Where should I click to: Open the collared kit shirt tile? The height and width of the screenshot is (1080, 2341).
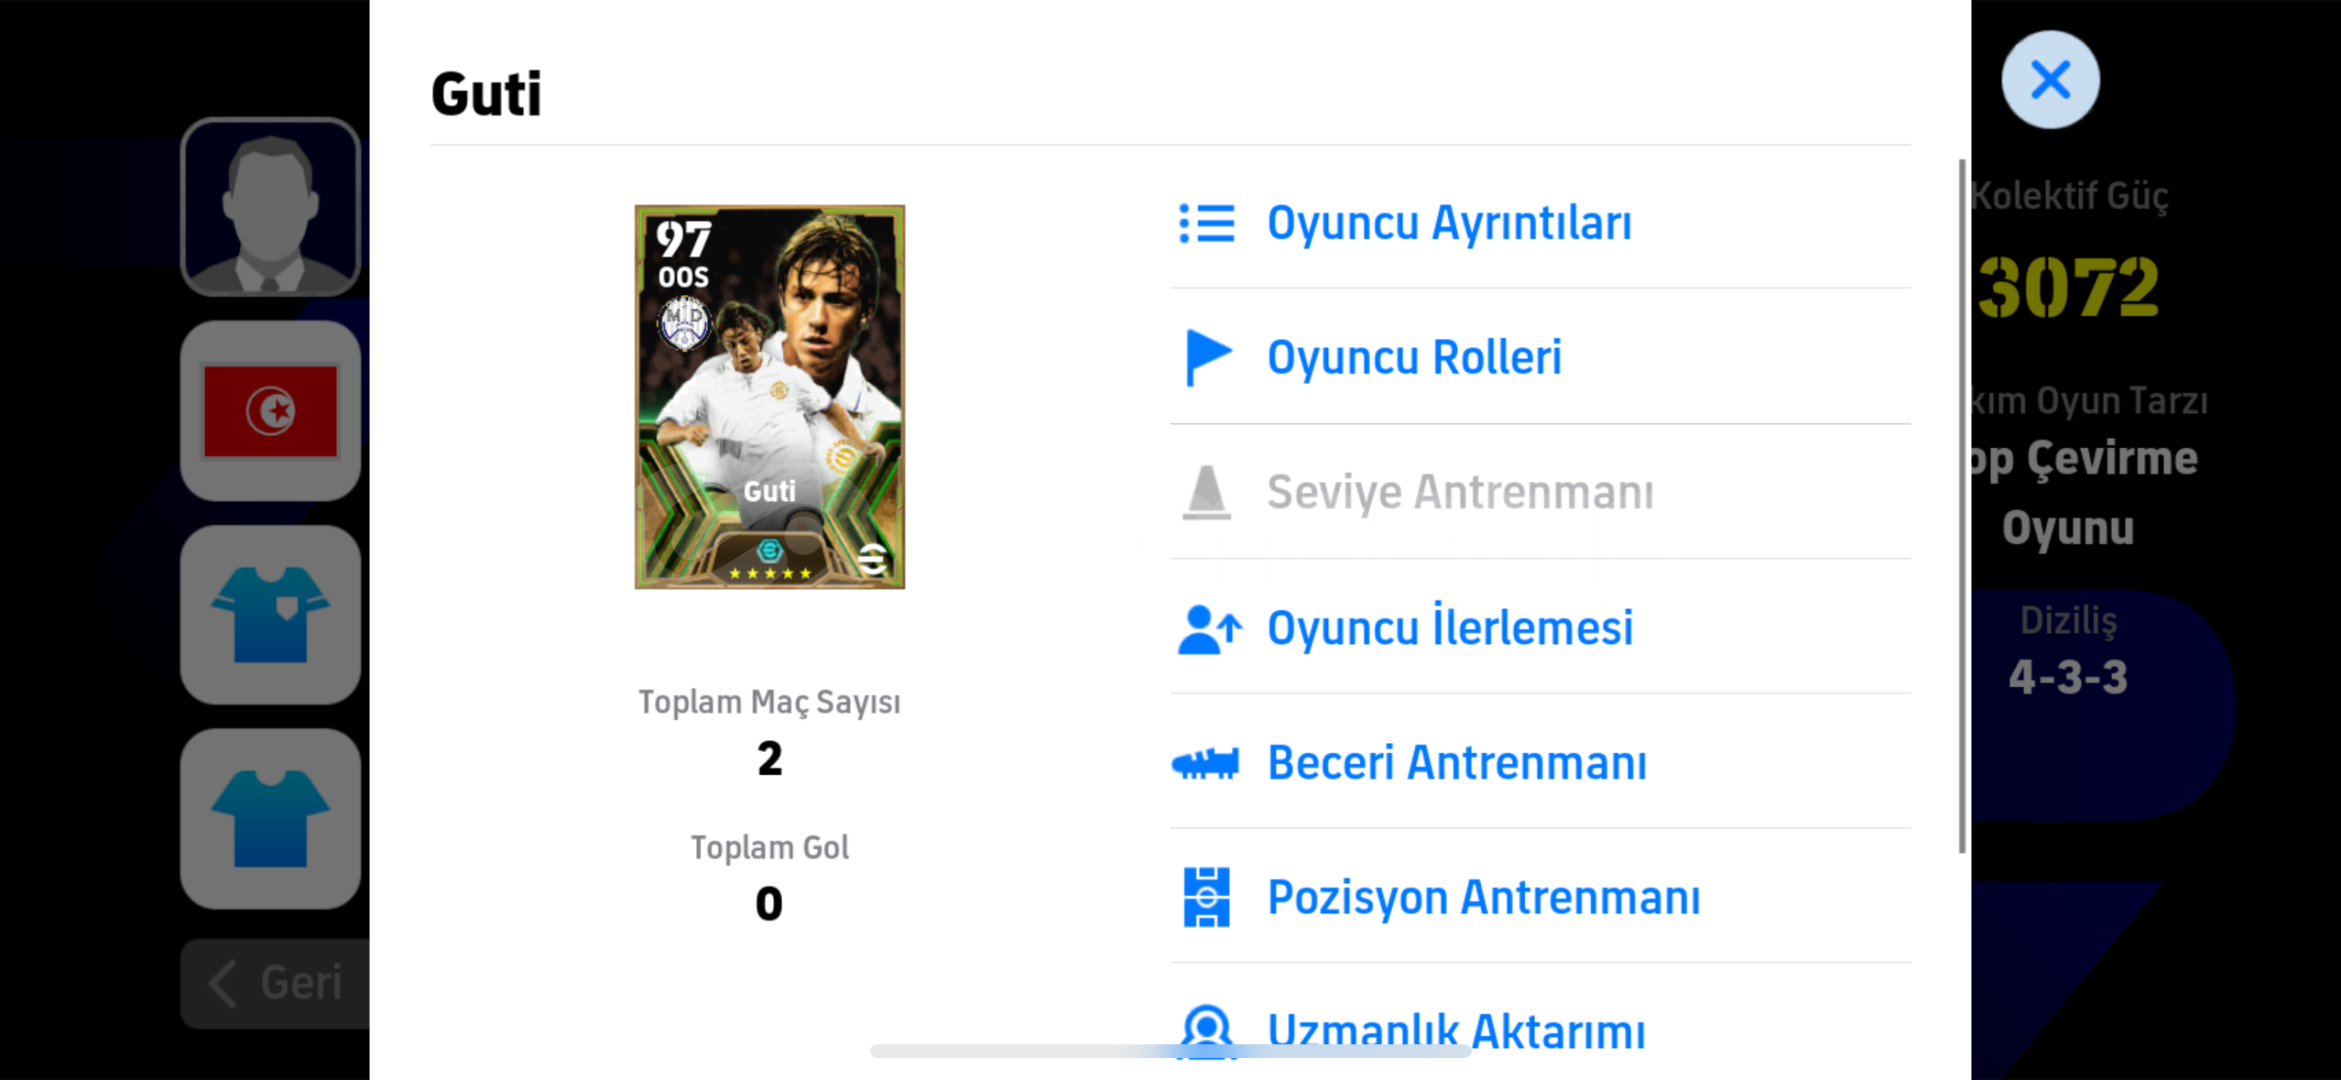coord(270,615)
